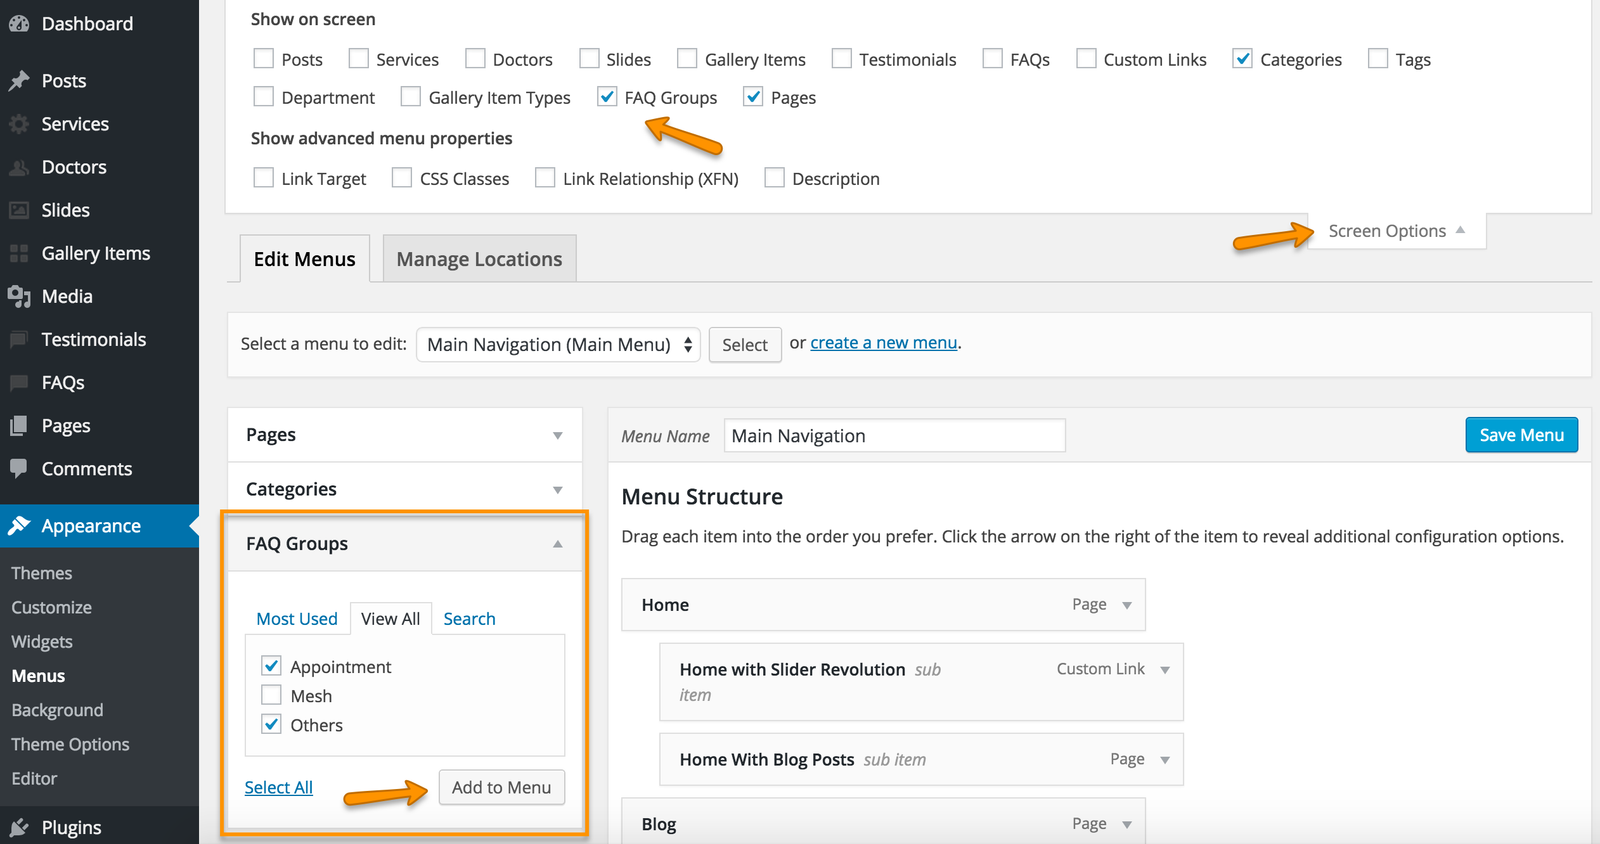Enable the CSS Classes advanced property
1600x844 pixels.
(402, 178)
